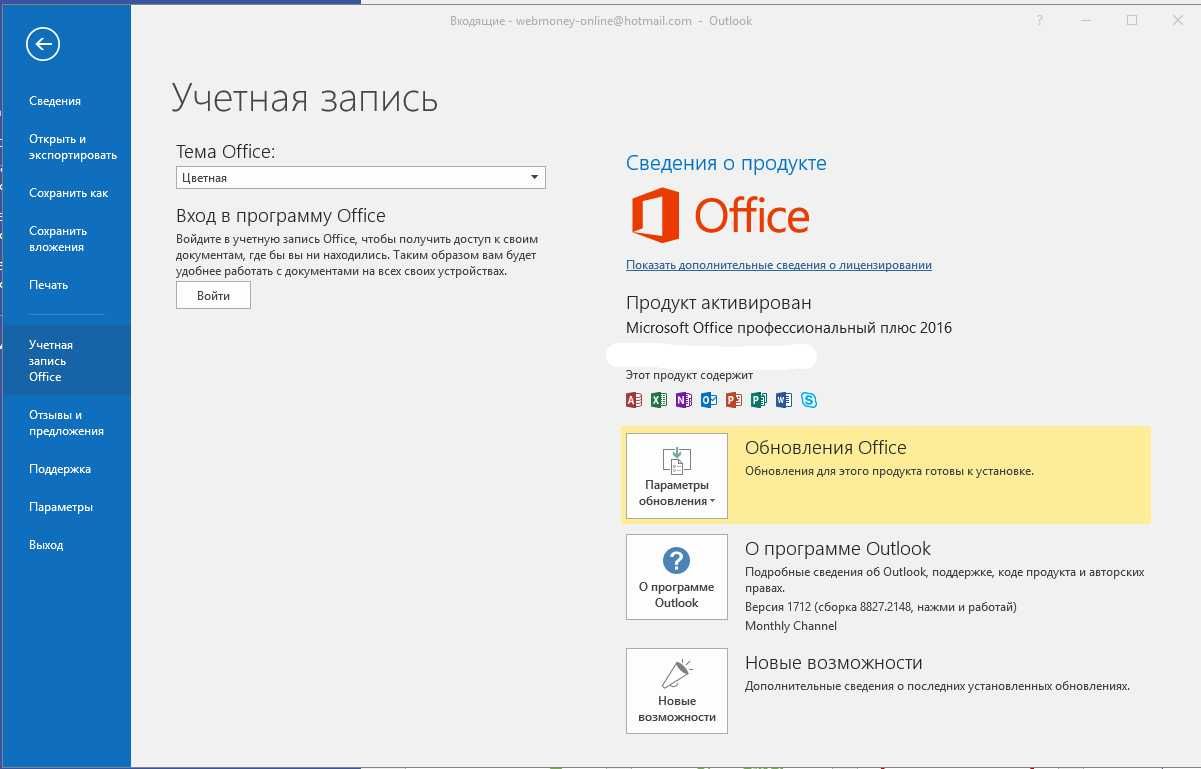Click the Вход в программу Office heading
Viewport: 1201px width, 769px height.
pyautogui.click(x=281, y=216)
